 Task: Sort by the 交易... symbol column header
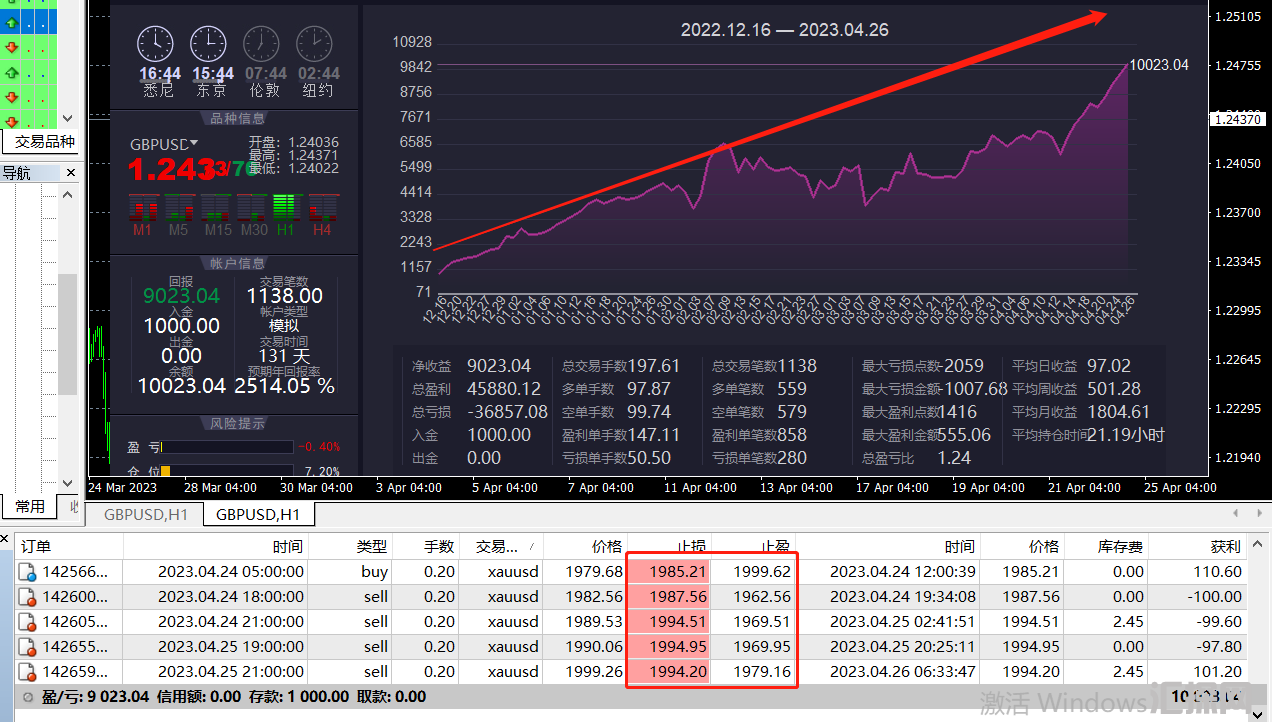click(x=501, y=546)
